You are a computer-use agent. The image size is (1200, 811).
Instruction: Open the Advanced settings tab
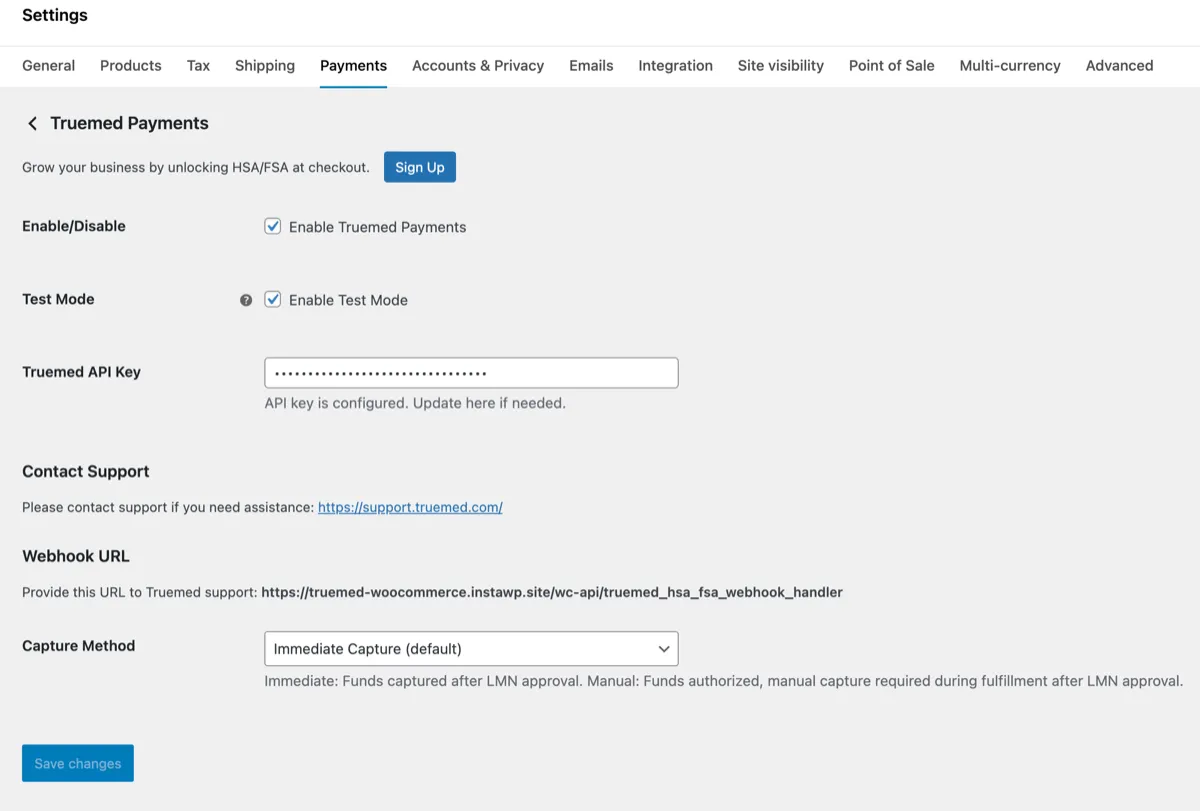[x=1119, y=65]
